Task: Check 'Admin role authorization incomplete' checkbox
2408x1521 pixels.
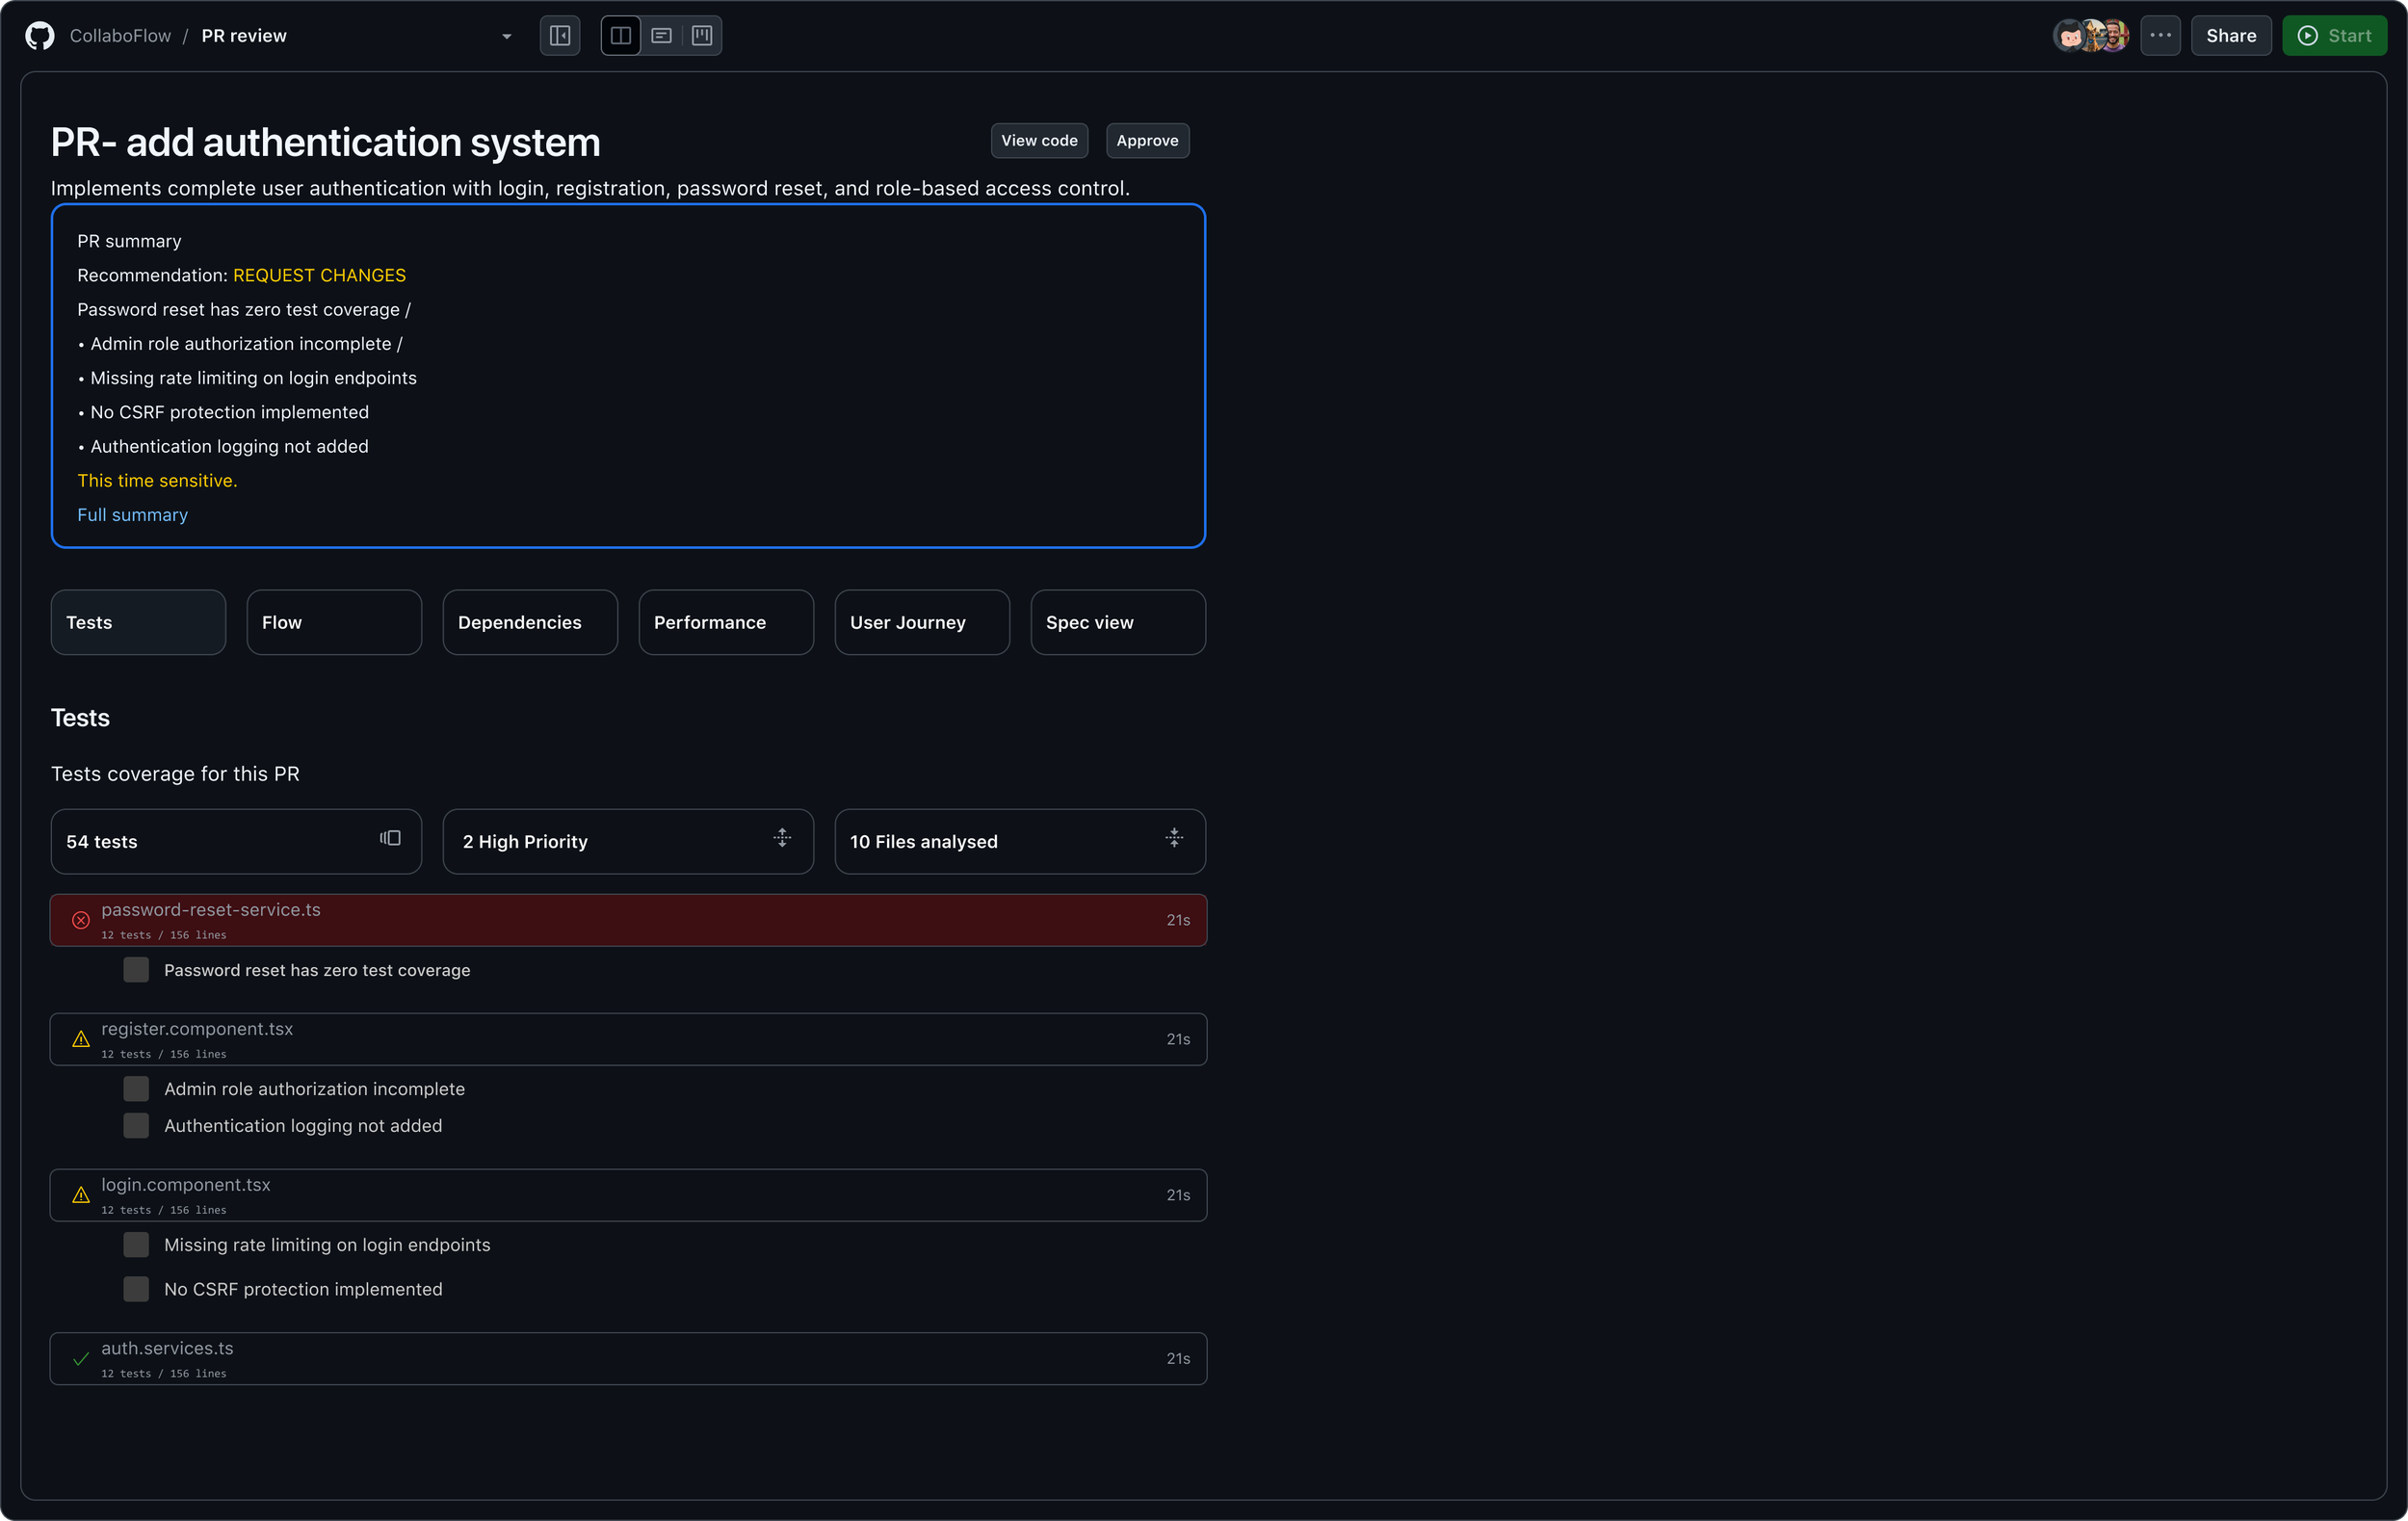Action: tap(136, 1089)
